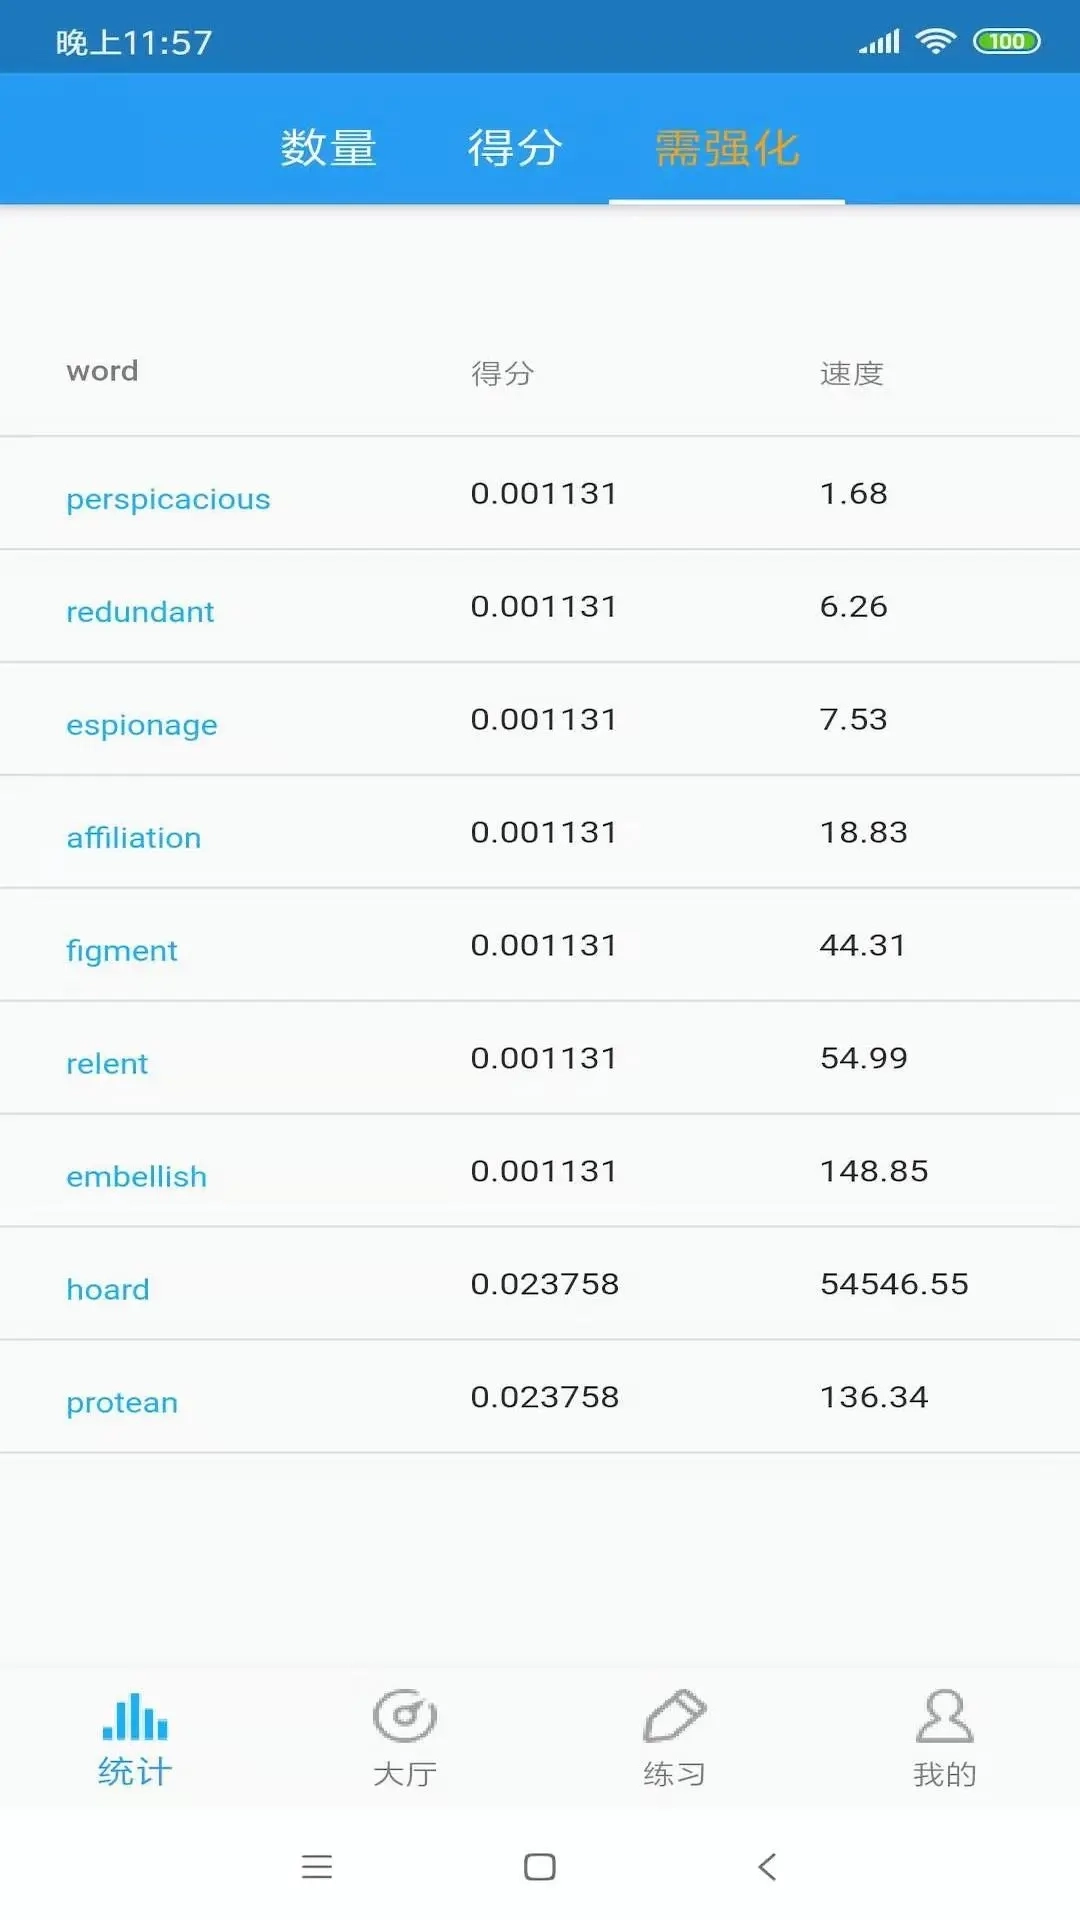Sort by the 得分 column header
Screen dimensions: 1080x1920
tap(503, 373)
